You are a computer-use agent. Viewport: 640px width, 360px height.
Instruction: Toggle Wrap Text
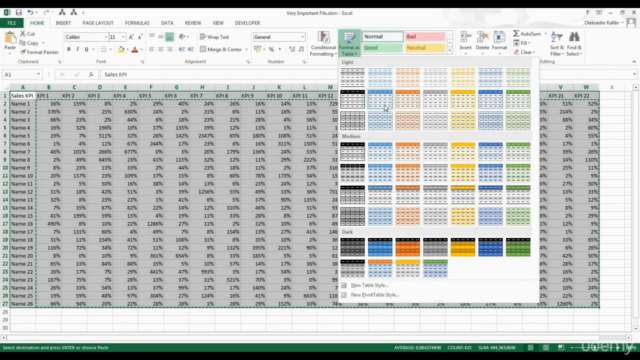coord(214,37)
